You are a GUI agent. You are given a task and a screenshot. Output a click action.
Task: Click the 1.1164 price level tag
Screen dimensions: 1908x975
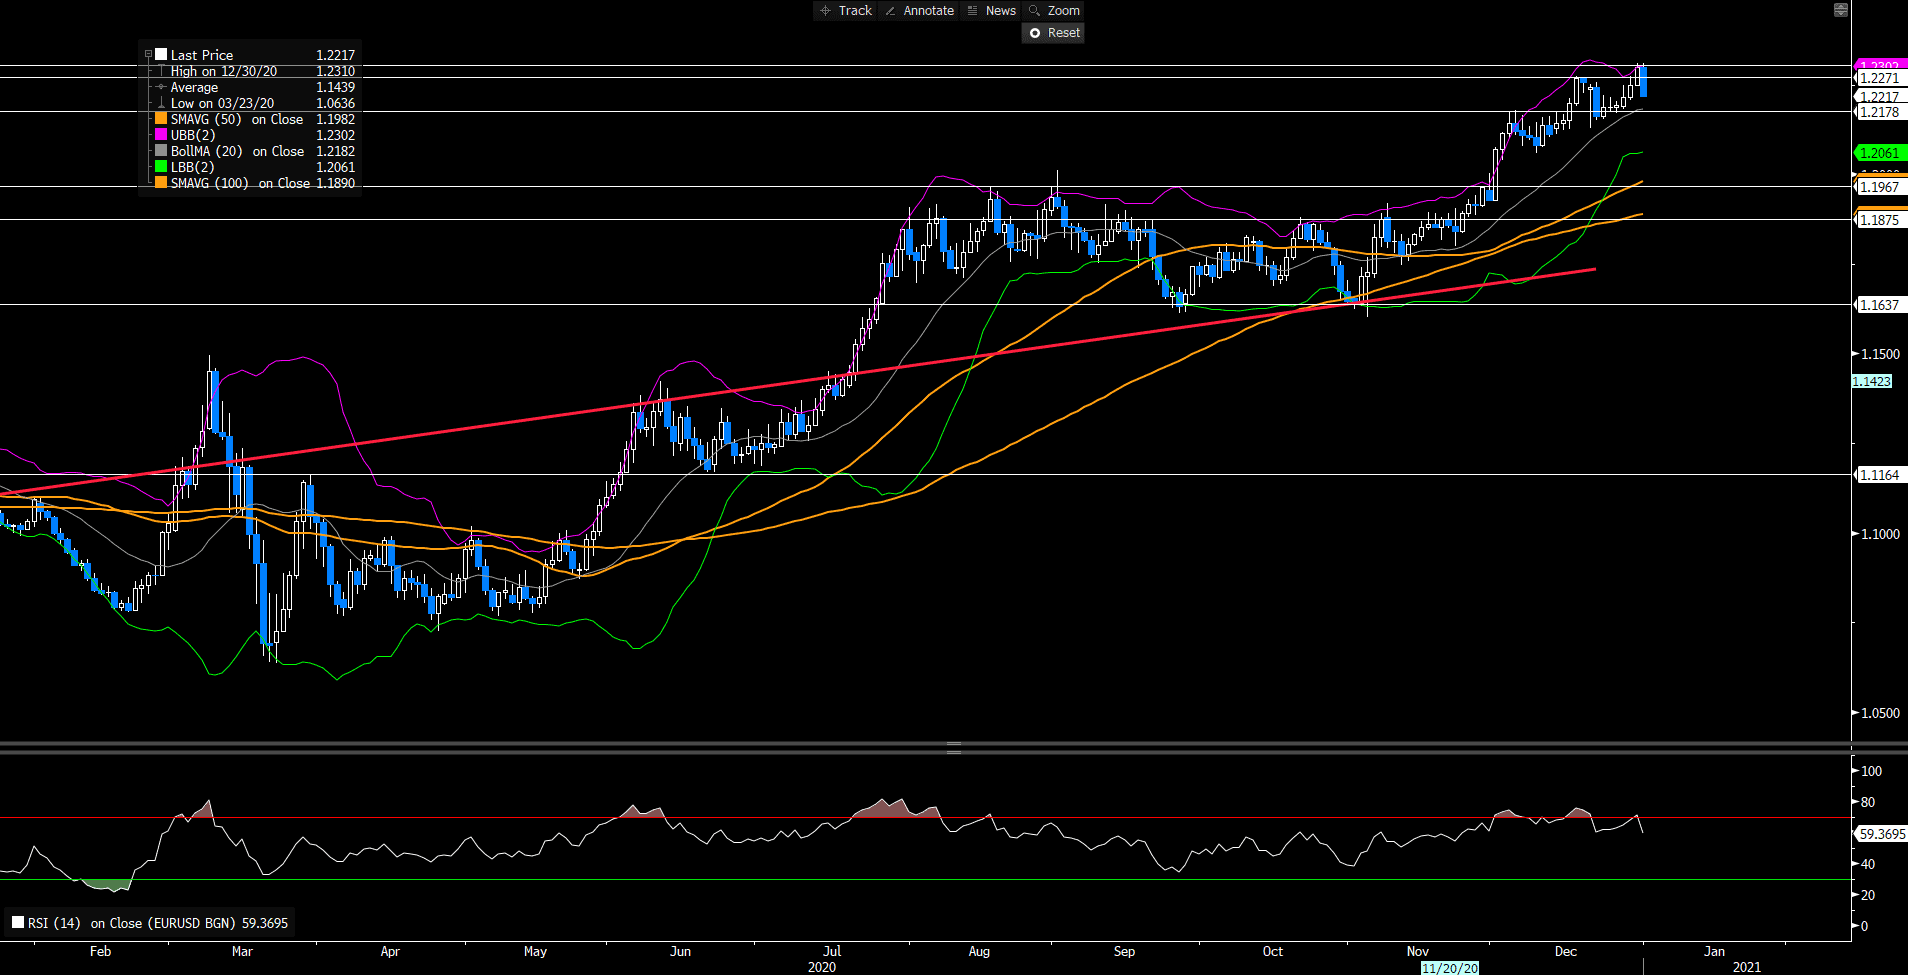coord(1880,475)
